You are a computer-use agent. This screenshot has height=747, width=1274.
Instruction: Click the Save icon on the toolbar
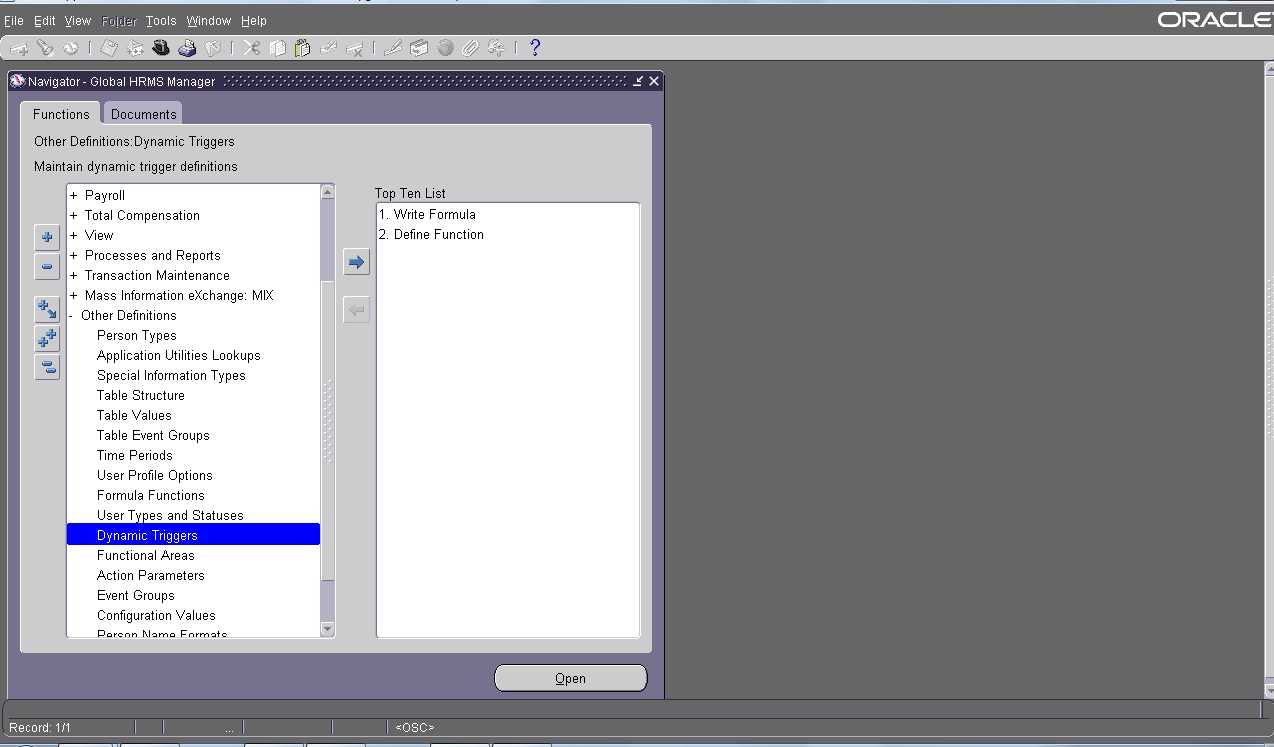[x=107, y=47]
